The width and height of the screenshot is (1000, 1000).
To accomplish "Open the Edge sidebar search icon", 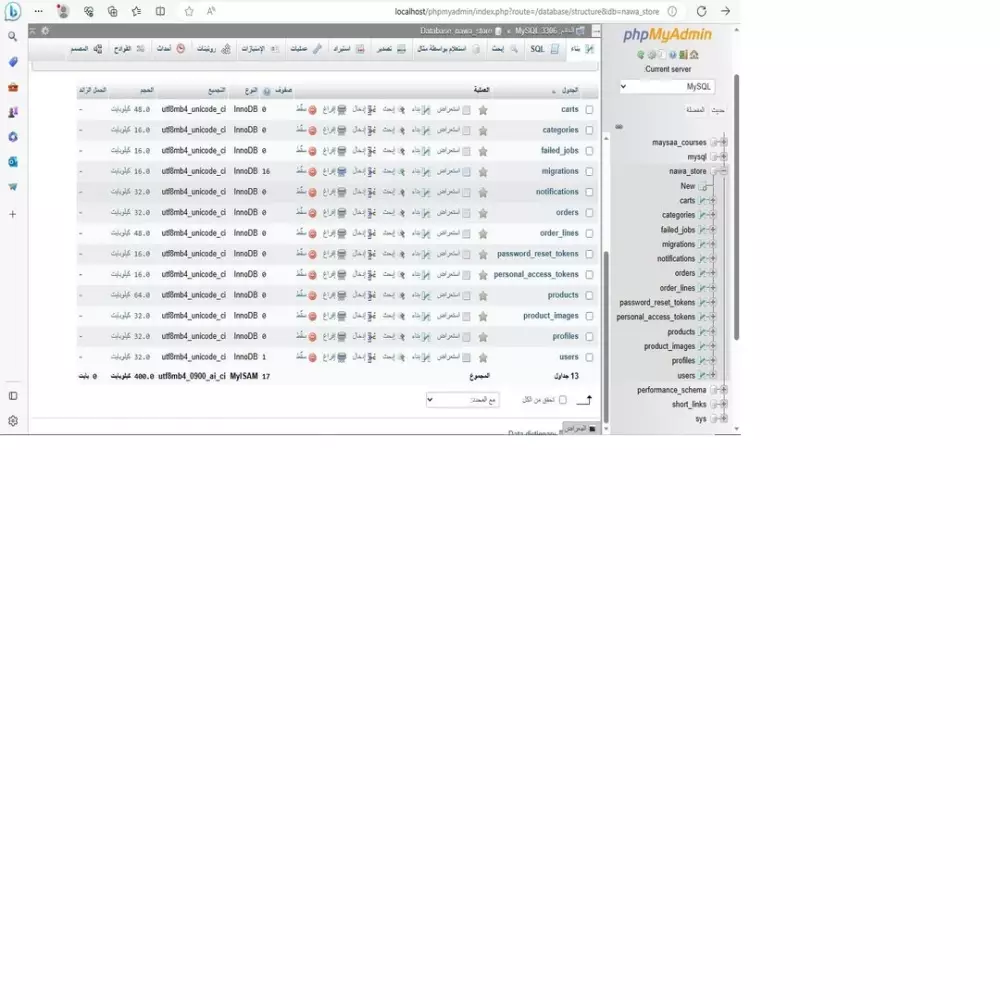I will coord(13,36).
